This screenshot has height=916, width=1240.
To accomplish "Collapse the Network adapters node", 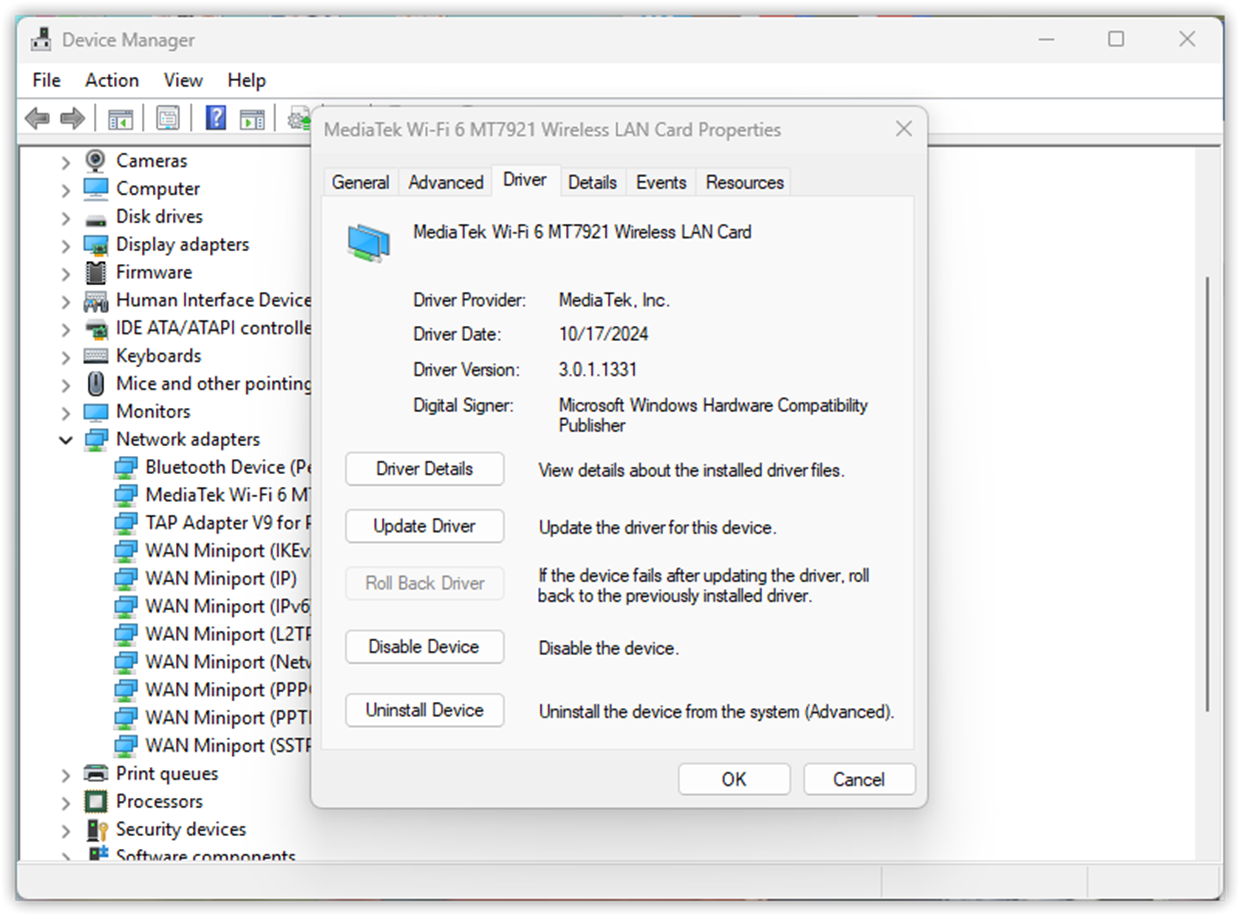I will point(66,440).
